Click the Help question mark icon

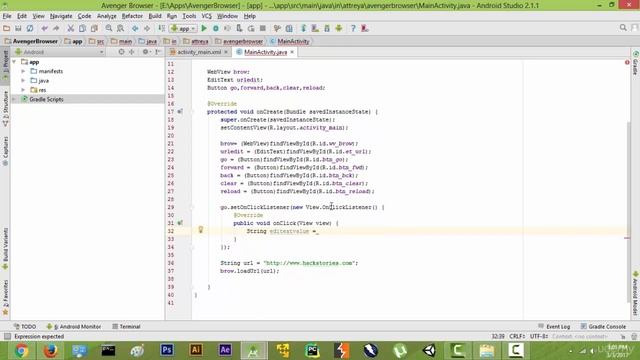(353, 28)
